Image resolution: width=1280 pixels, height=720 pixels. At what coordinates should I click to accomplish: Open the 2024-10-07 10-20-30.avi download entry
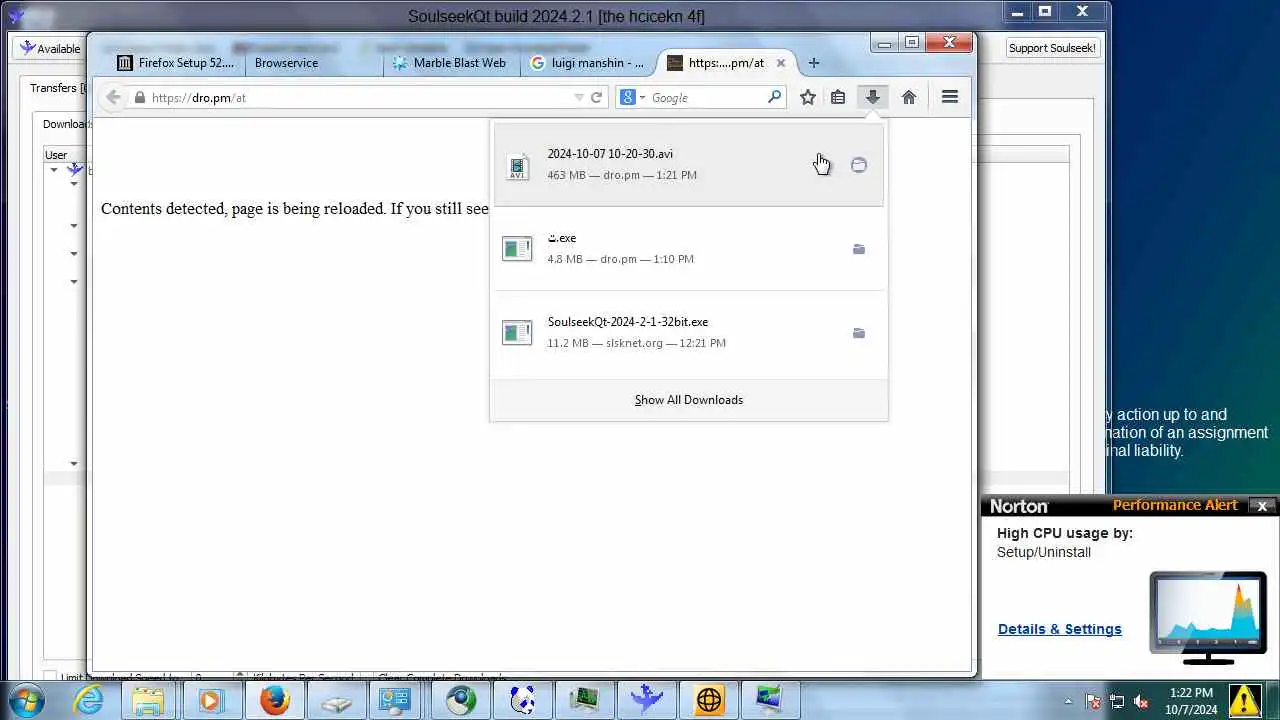pos(688,165)
